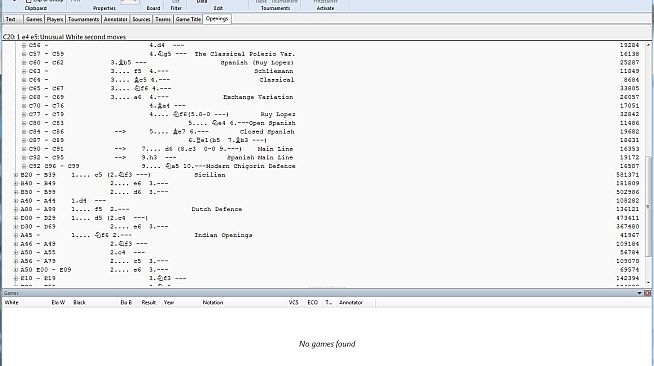Sort games by Result column
The image size is (654, 366).
click(150, 303)
